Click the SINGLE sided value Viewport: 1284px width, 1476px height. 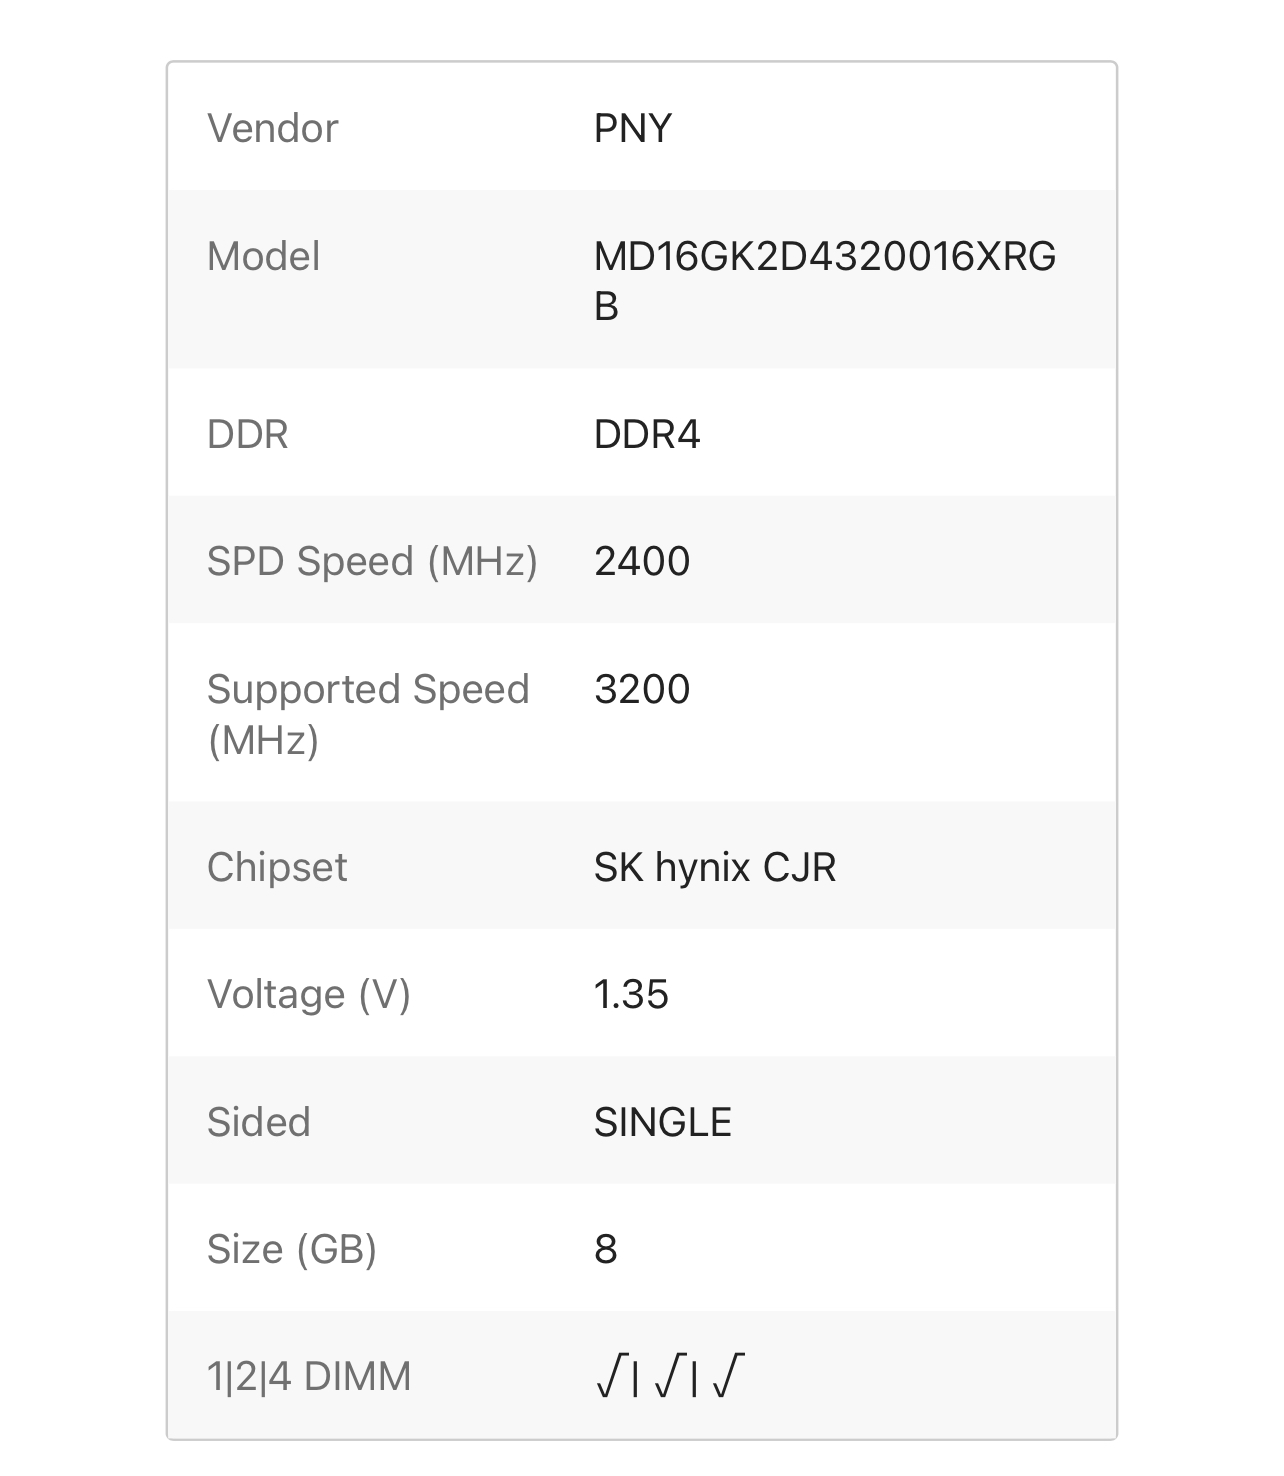pos(662,1122)
